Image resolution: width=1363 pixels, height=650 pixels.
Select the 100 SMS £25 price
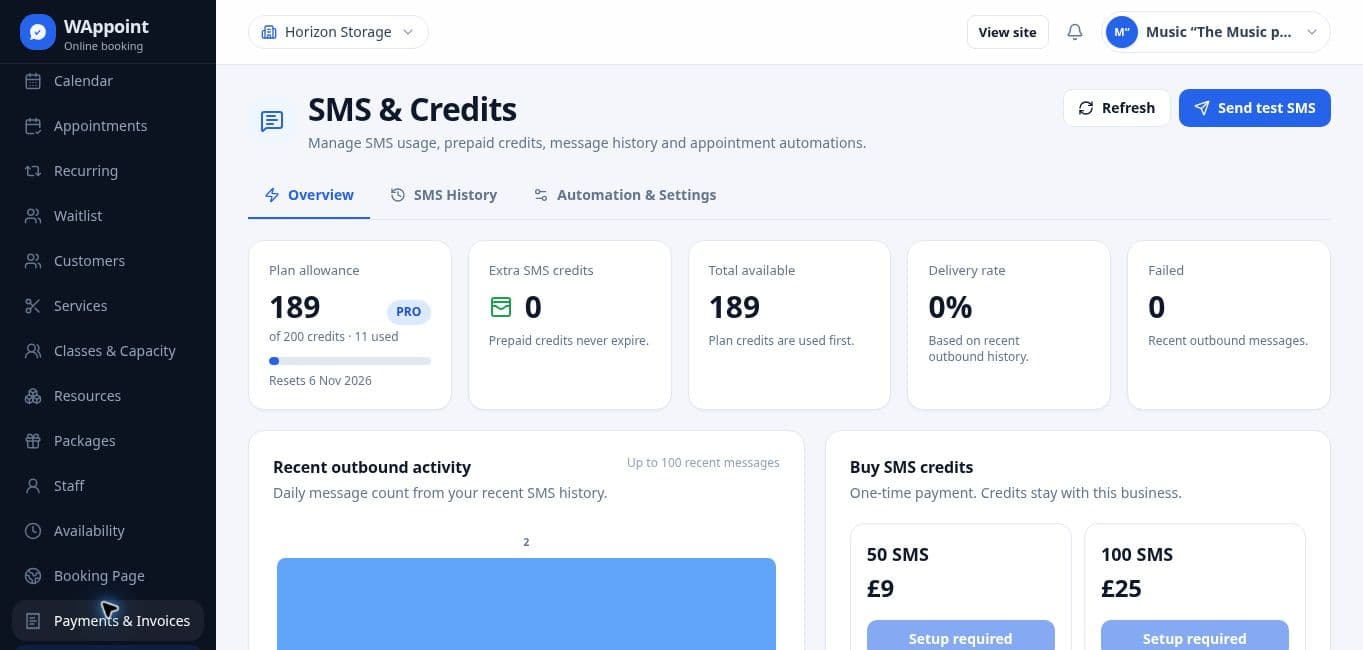(1121, 588)
